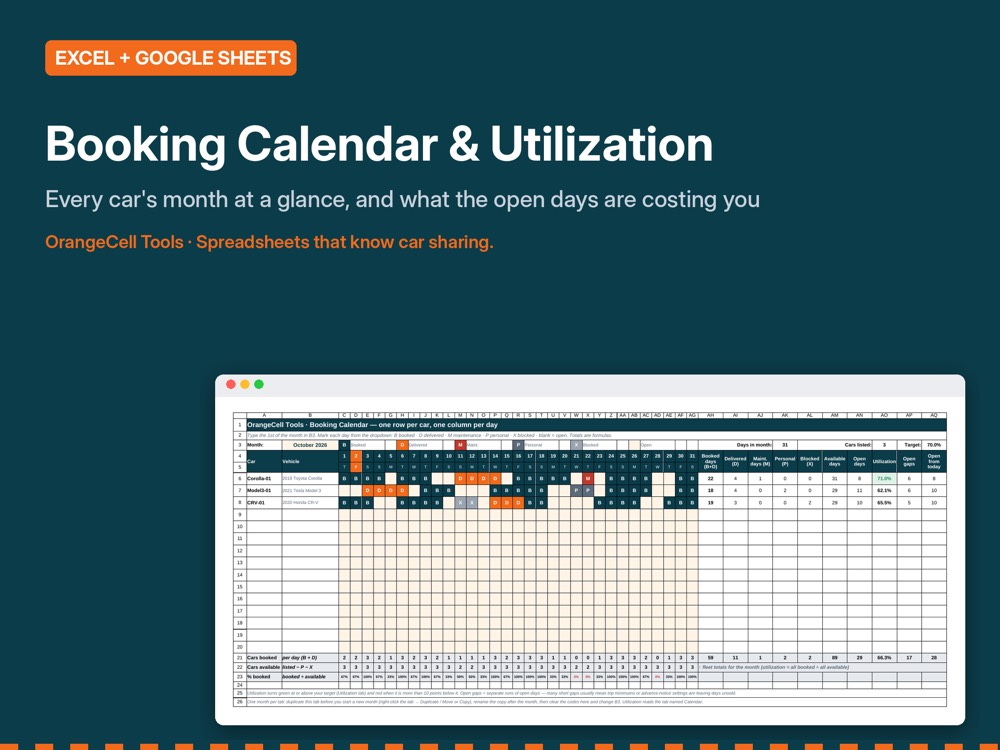Select row number 10 header
1000x750 pixels.
coord(240,527)
